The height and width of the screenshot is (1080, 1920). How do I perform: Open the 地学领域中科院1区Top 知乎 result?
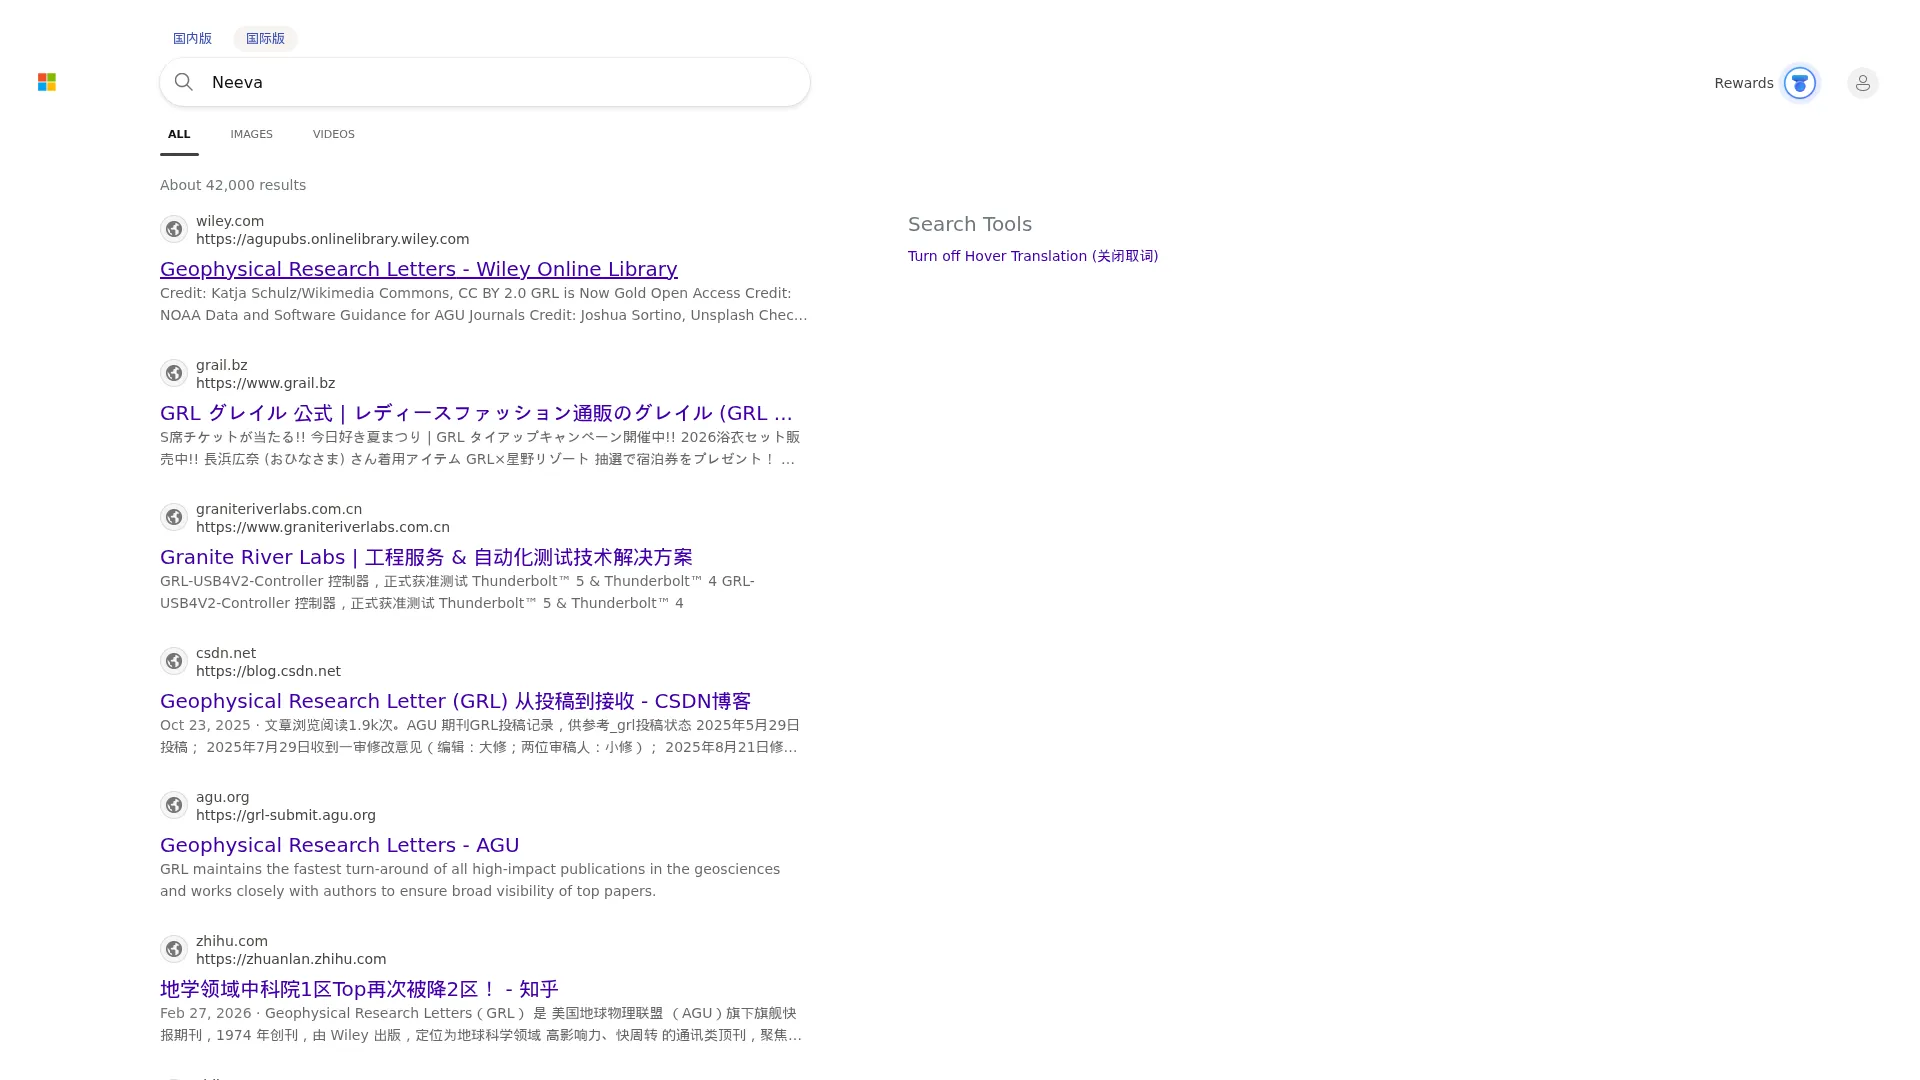click(359, 989)
